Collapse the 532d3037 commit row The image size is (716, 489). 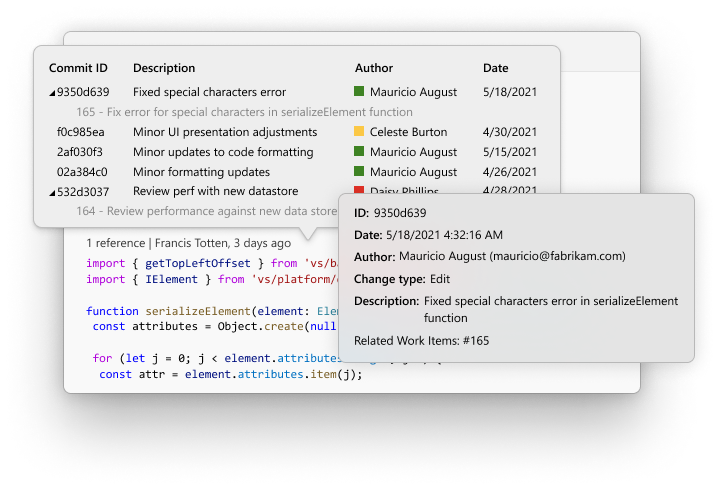coord(52,192)
